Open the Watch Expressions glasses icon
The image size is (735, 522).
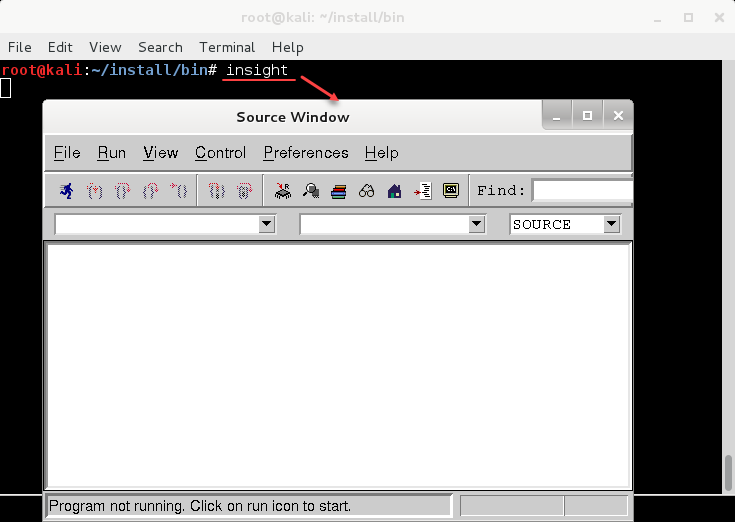[367, 191]
